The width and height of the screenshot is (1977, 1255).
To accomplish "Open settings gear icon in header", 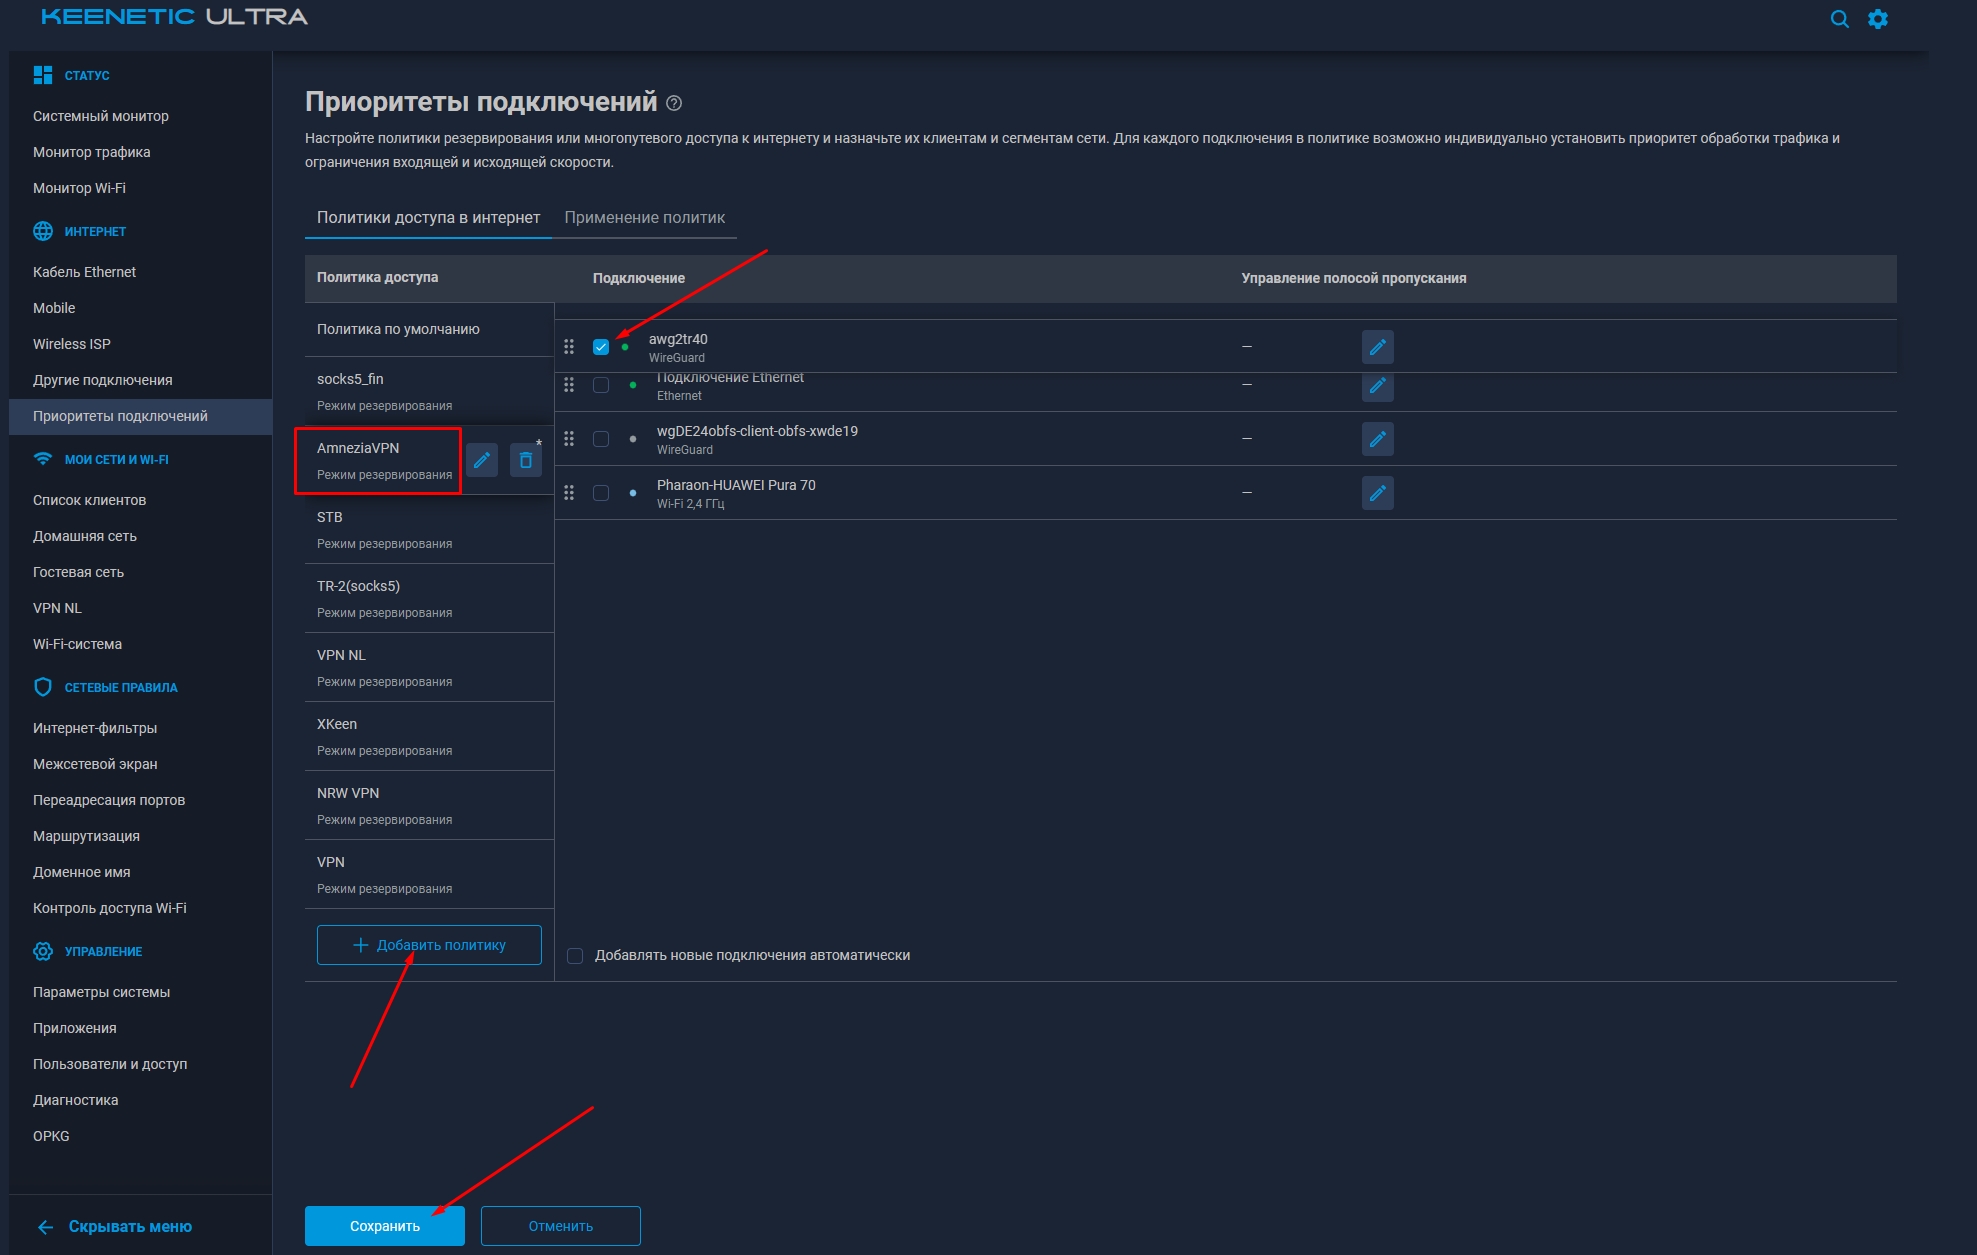I will point(1878,19).
